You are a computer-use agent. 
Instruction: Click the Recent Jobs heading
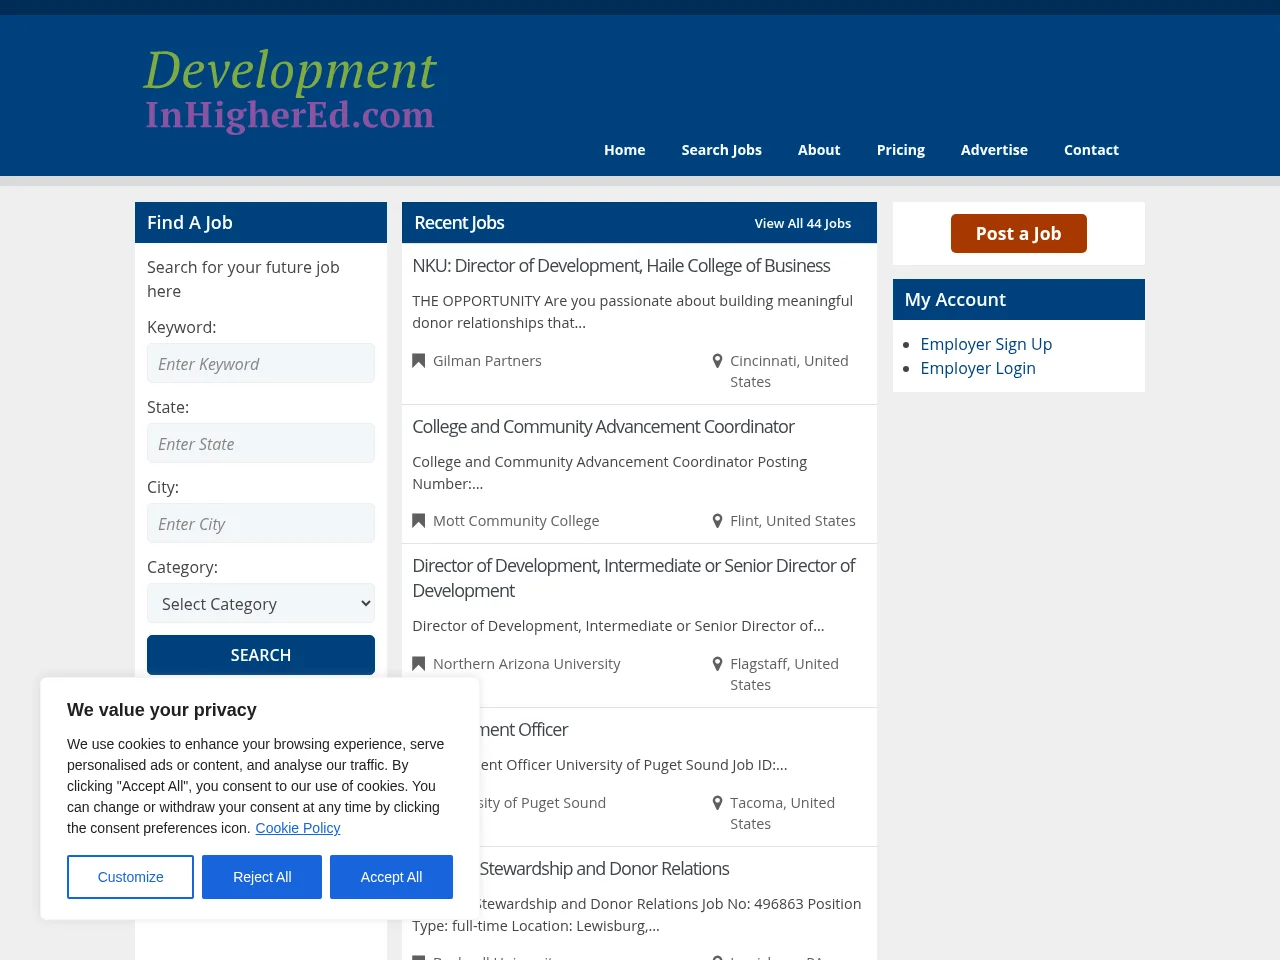click(x=459, y=223)
